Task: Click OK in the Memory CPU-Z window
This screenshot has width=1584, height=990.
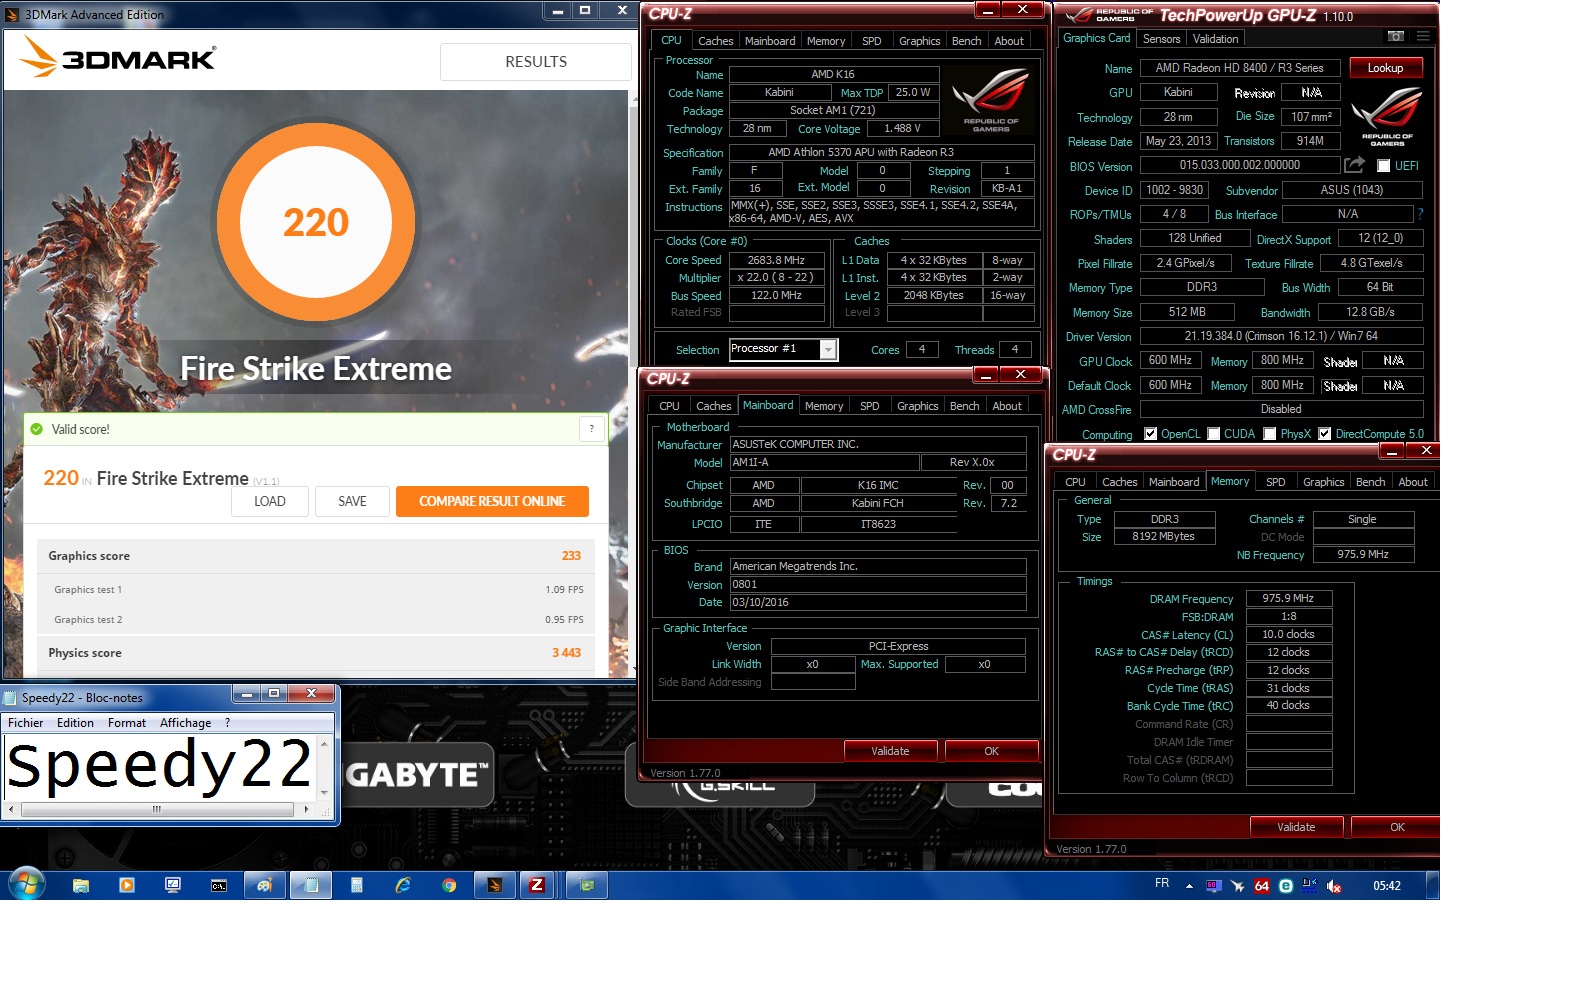Action: point(1397,827)
